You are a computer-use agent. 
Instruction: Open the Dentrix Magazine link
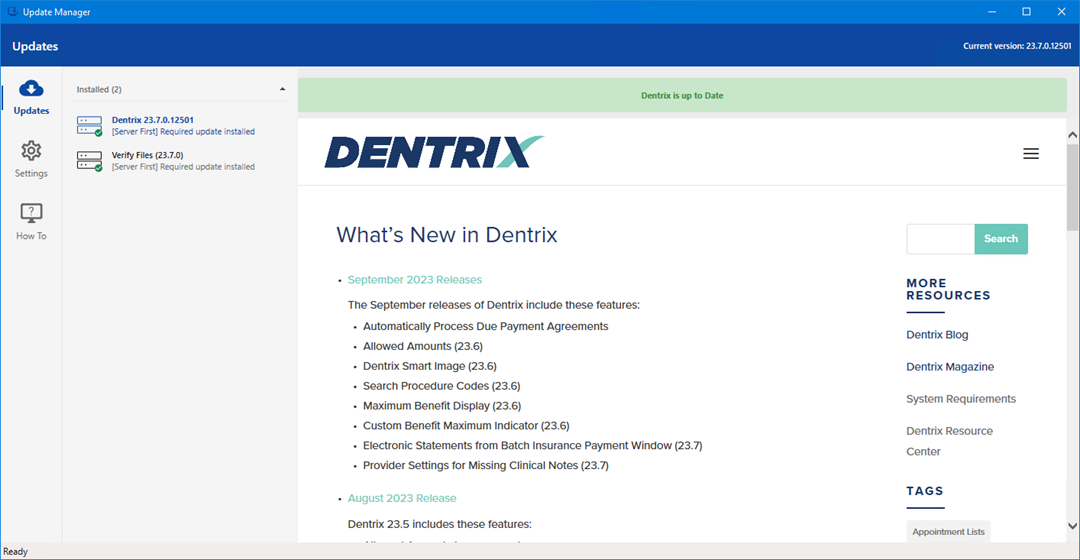(950, 367)
